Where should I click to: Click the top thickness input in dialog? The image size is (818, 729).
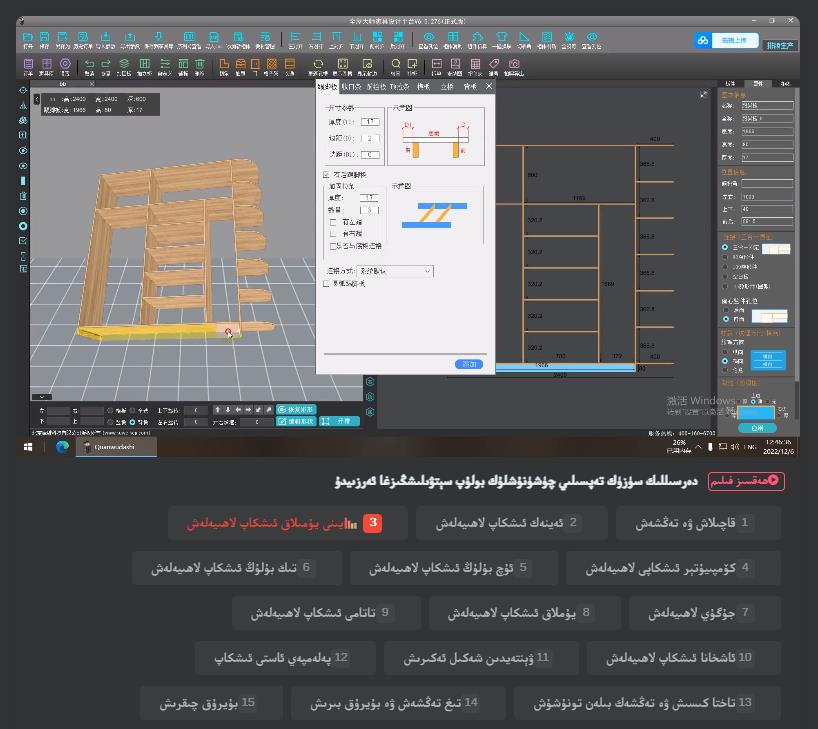(x=370, y=122)
